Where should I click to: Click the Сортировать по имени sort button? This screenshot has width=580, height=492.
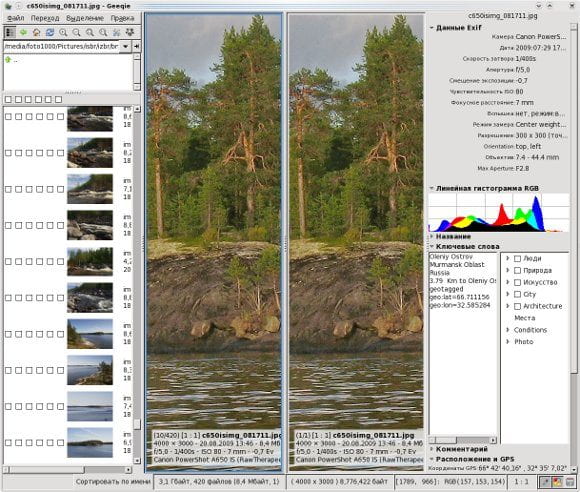(113, 482)
